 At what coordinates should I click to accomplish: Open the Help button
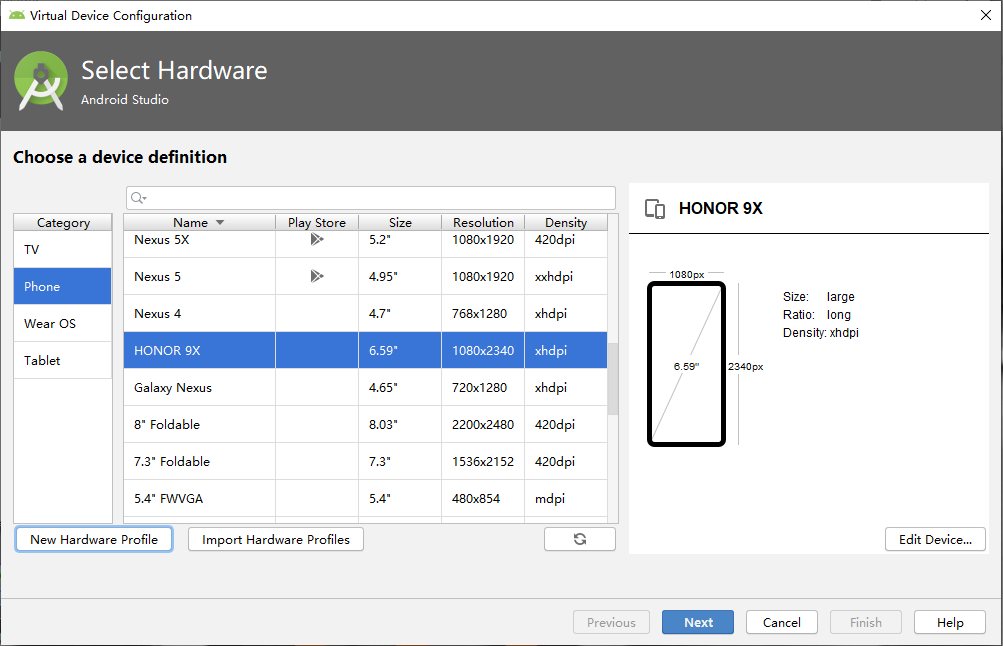[950, 622]
